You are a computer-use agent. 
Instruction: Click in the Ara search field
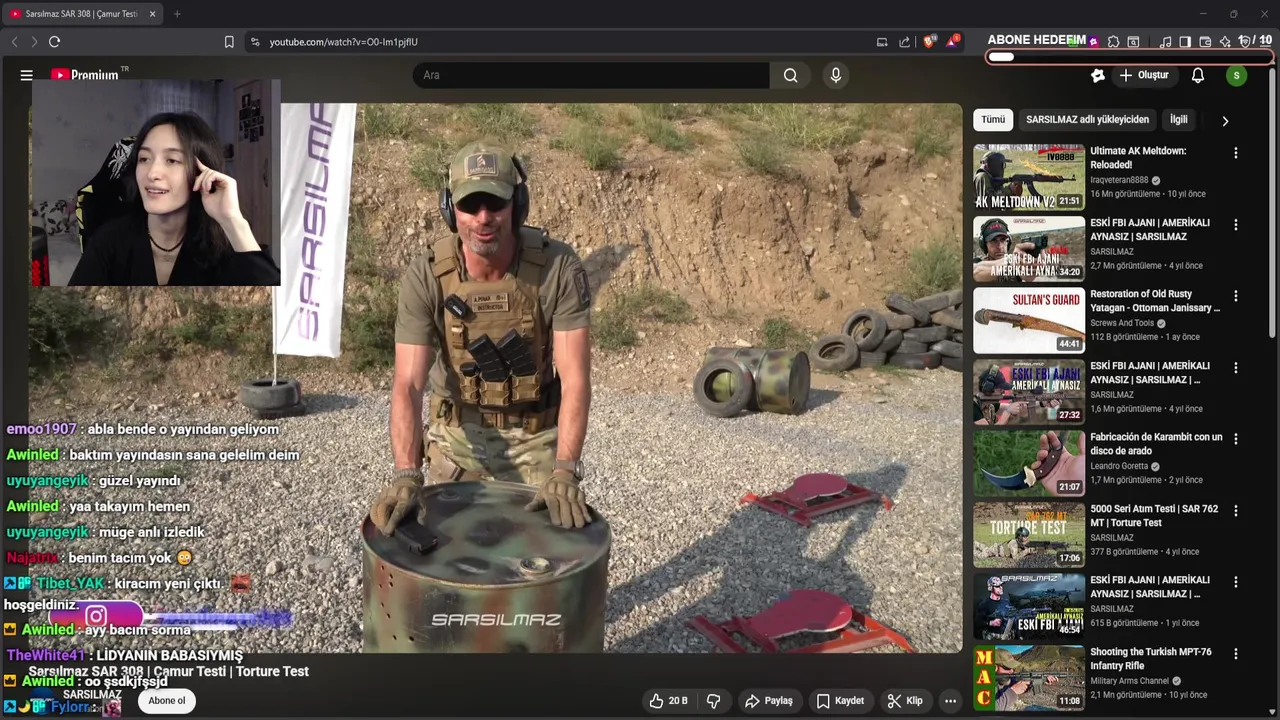(591, 75)
